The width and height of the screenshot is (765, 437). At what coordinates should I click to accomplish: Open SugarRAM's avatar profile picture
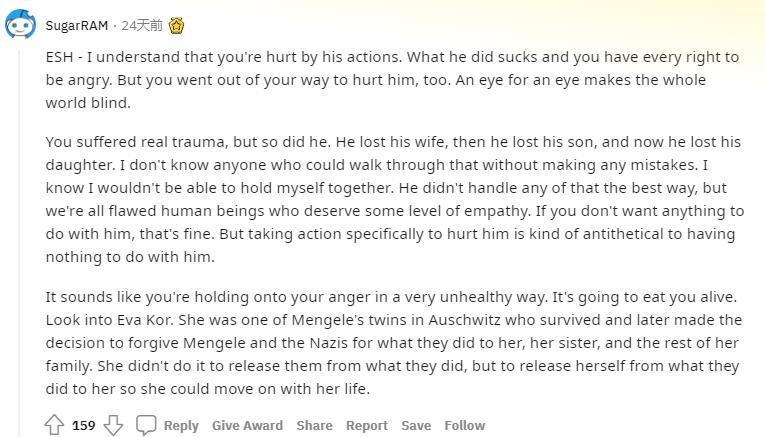point(20,24)
